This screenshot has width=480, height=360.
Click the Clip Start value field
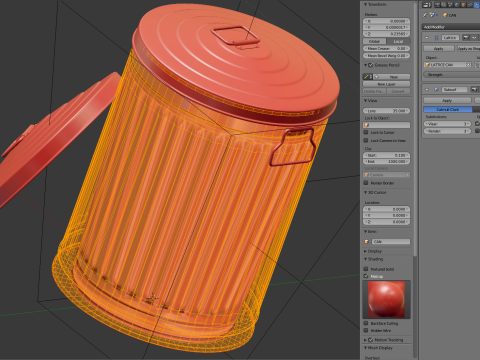pos(387,155)
